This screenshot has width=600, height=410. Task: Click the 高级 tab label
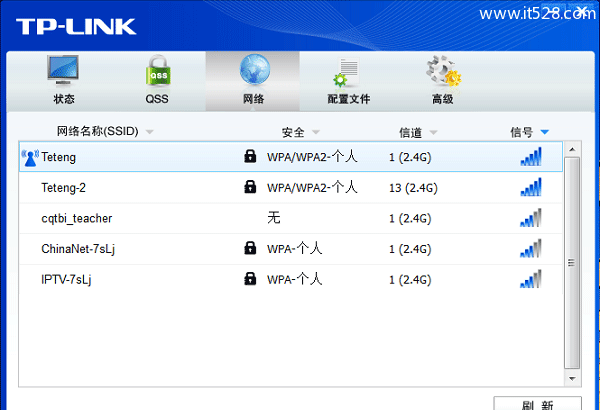(443, 99)
